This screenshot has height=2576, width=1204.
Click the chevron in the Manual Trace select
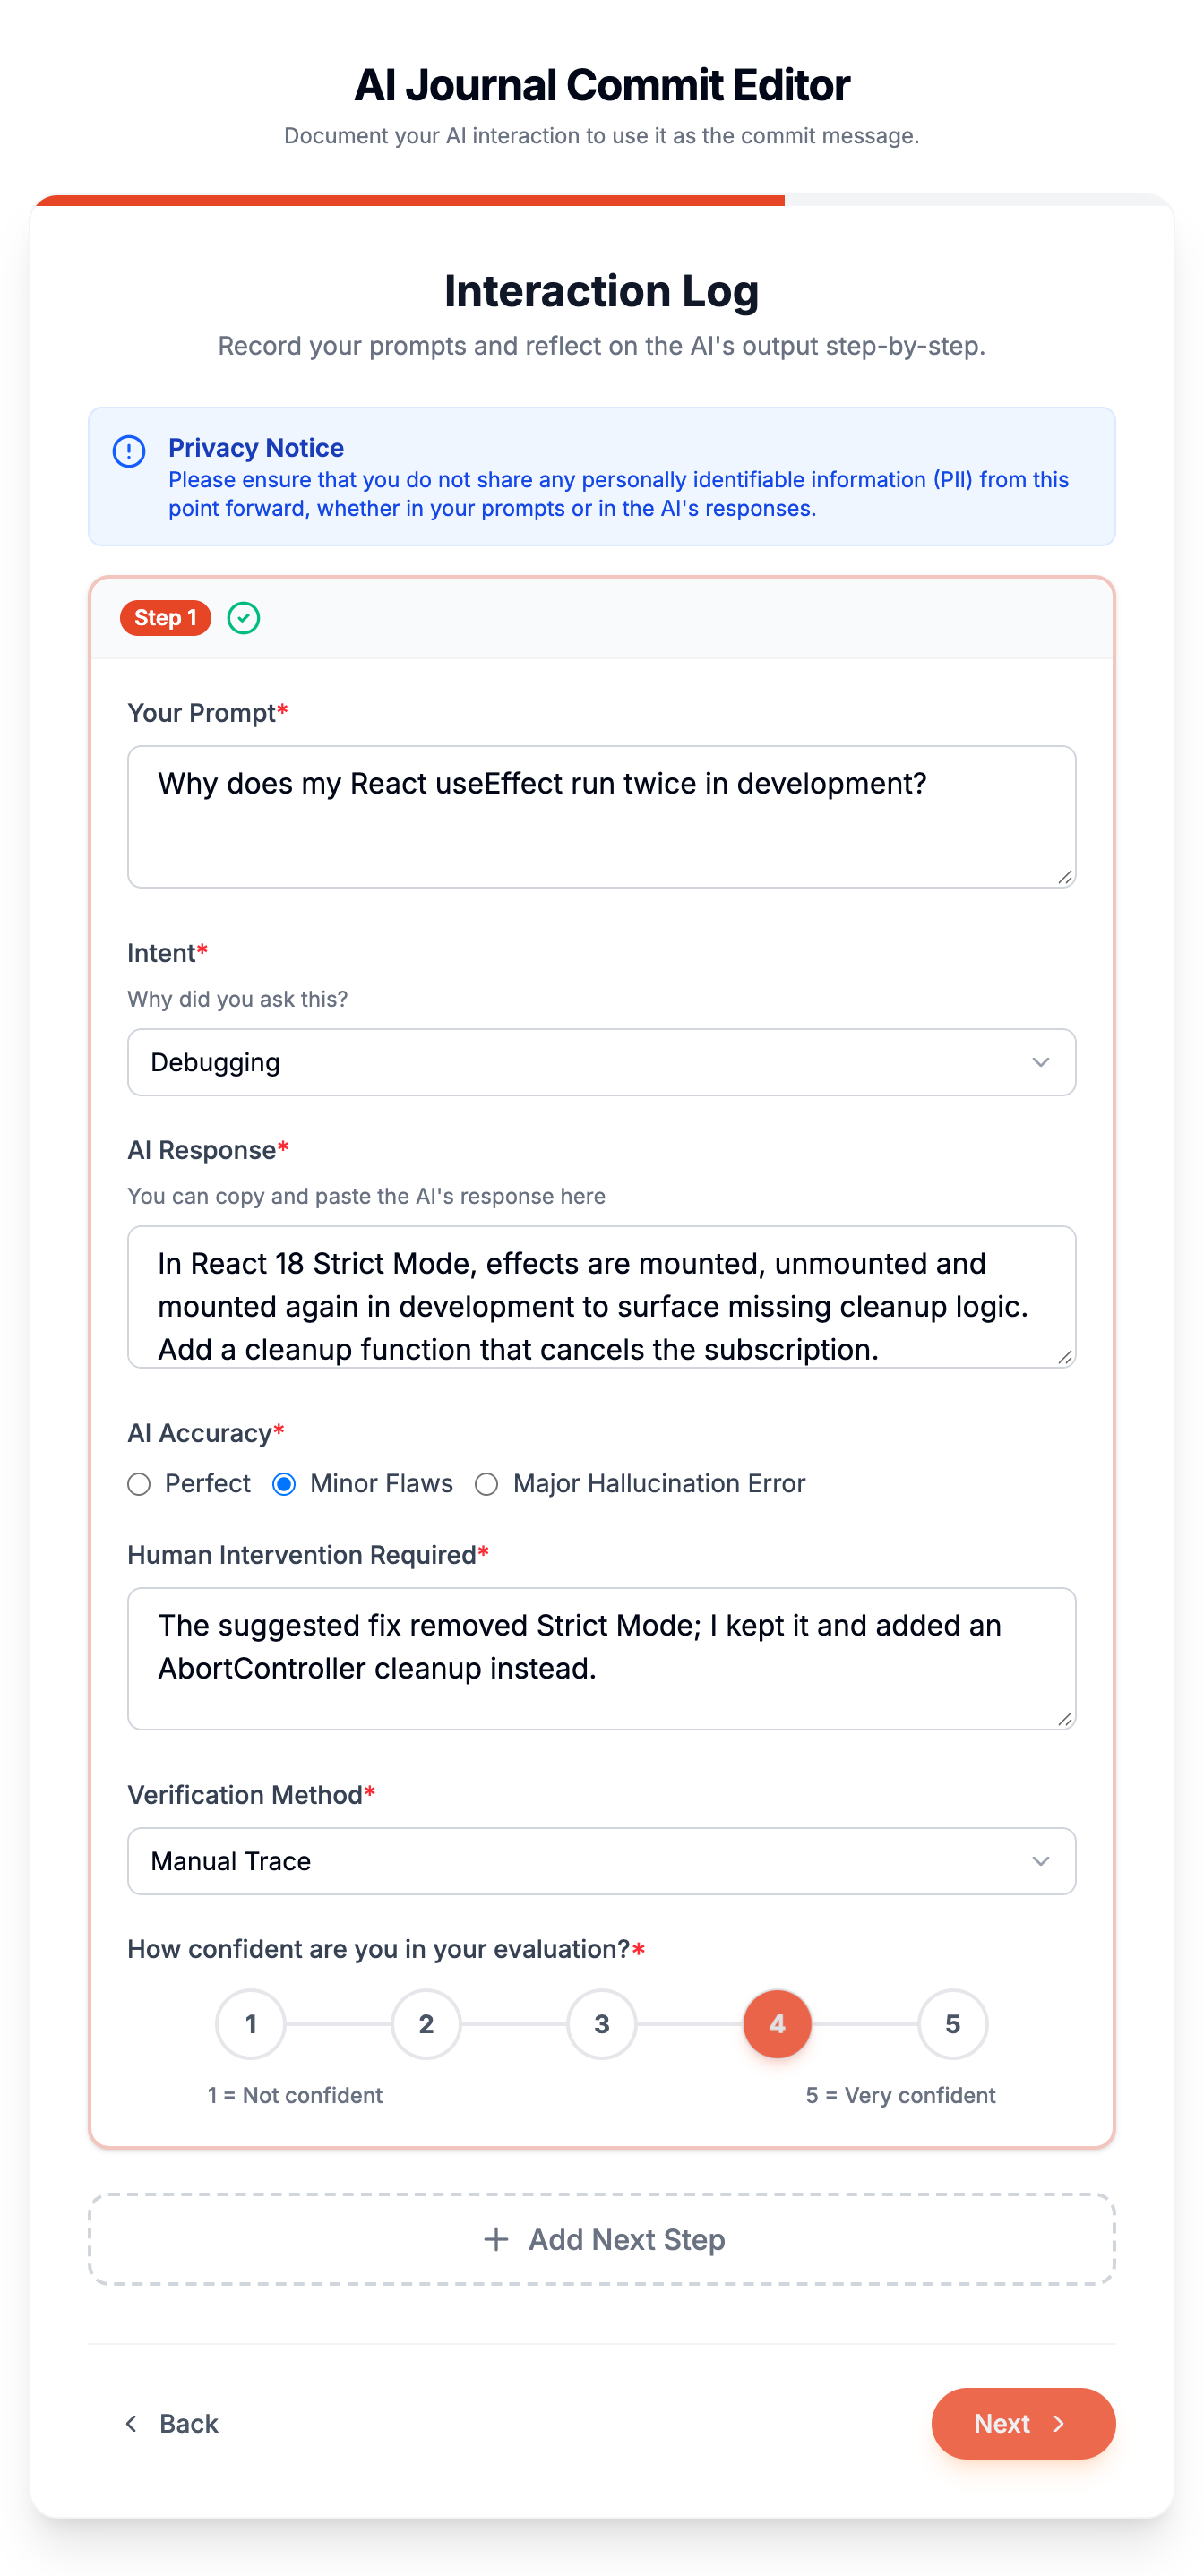point(1041,1861)
